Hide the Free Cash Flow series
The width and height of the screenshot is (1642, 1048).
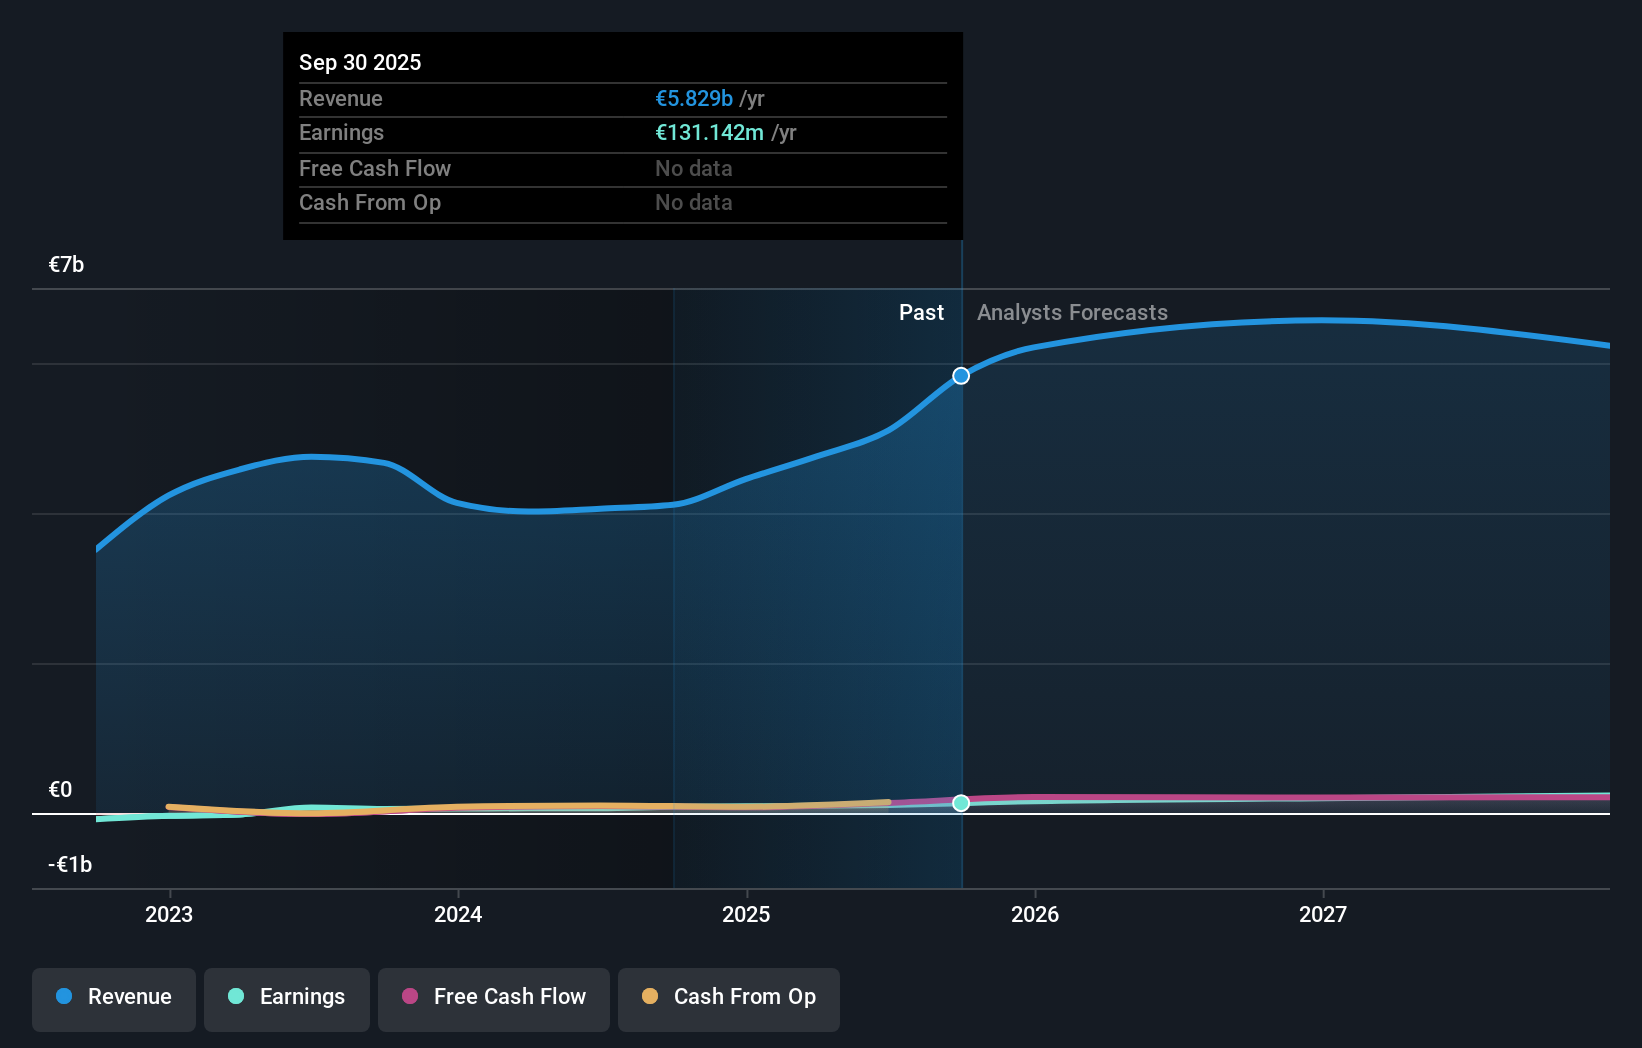[x=493, y=998]
